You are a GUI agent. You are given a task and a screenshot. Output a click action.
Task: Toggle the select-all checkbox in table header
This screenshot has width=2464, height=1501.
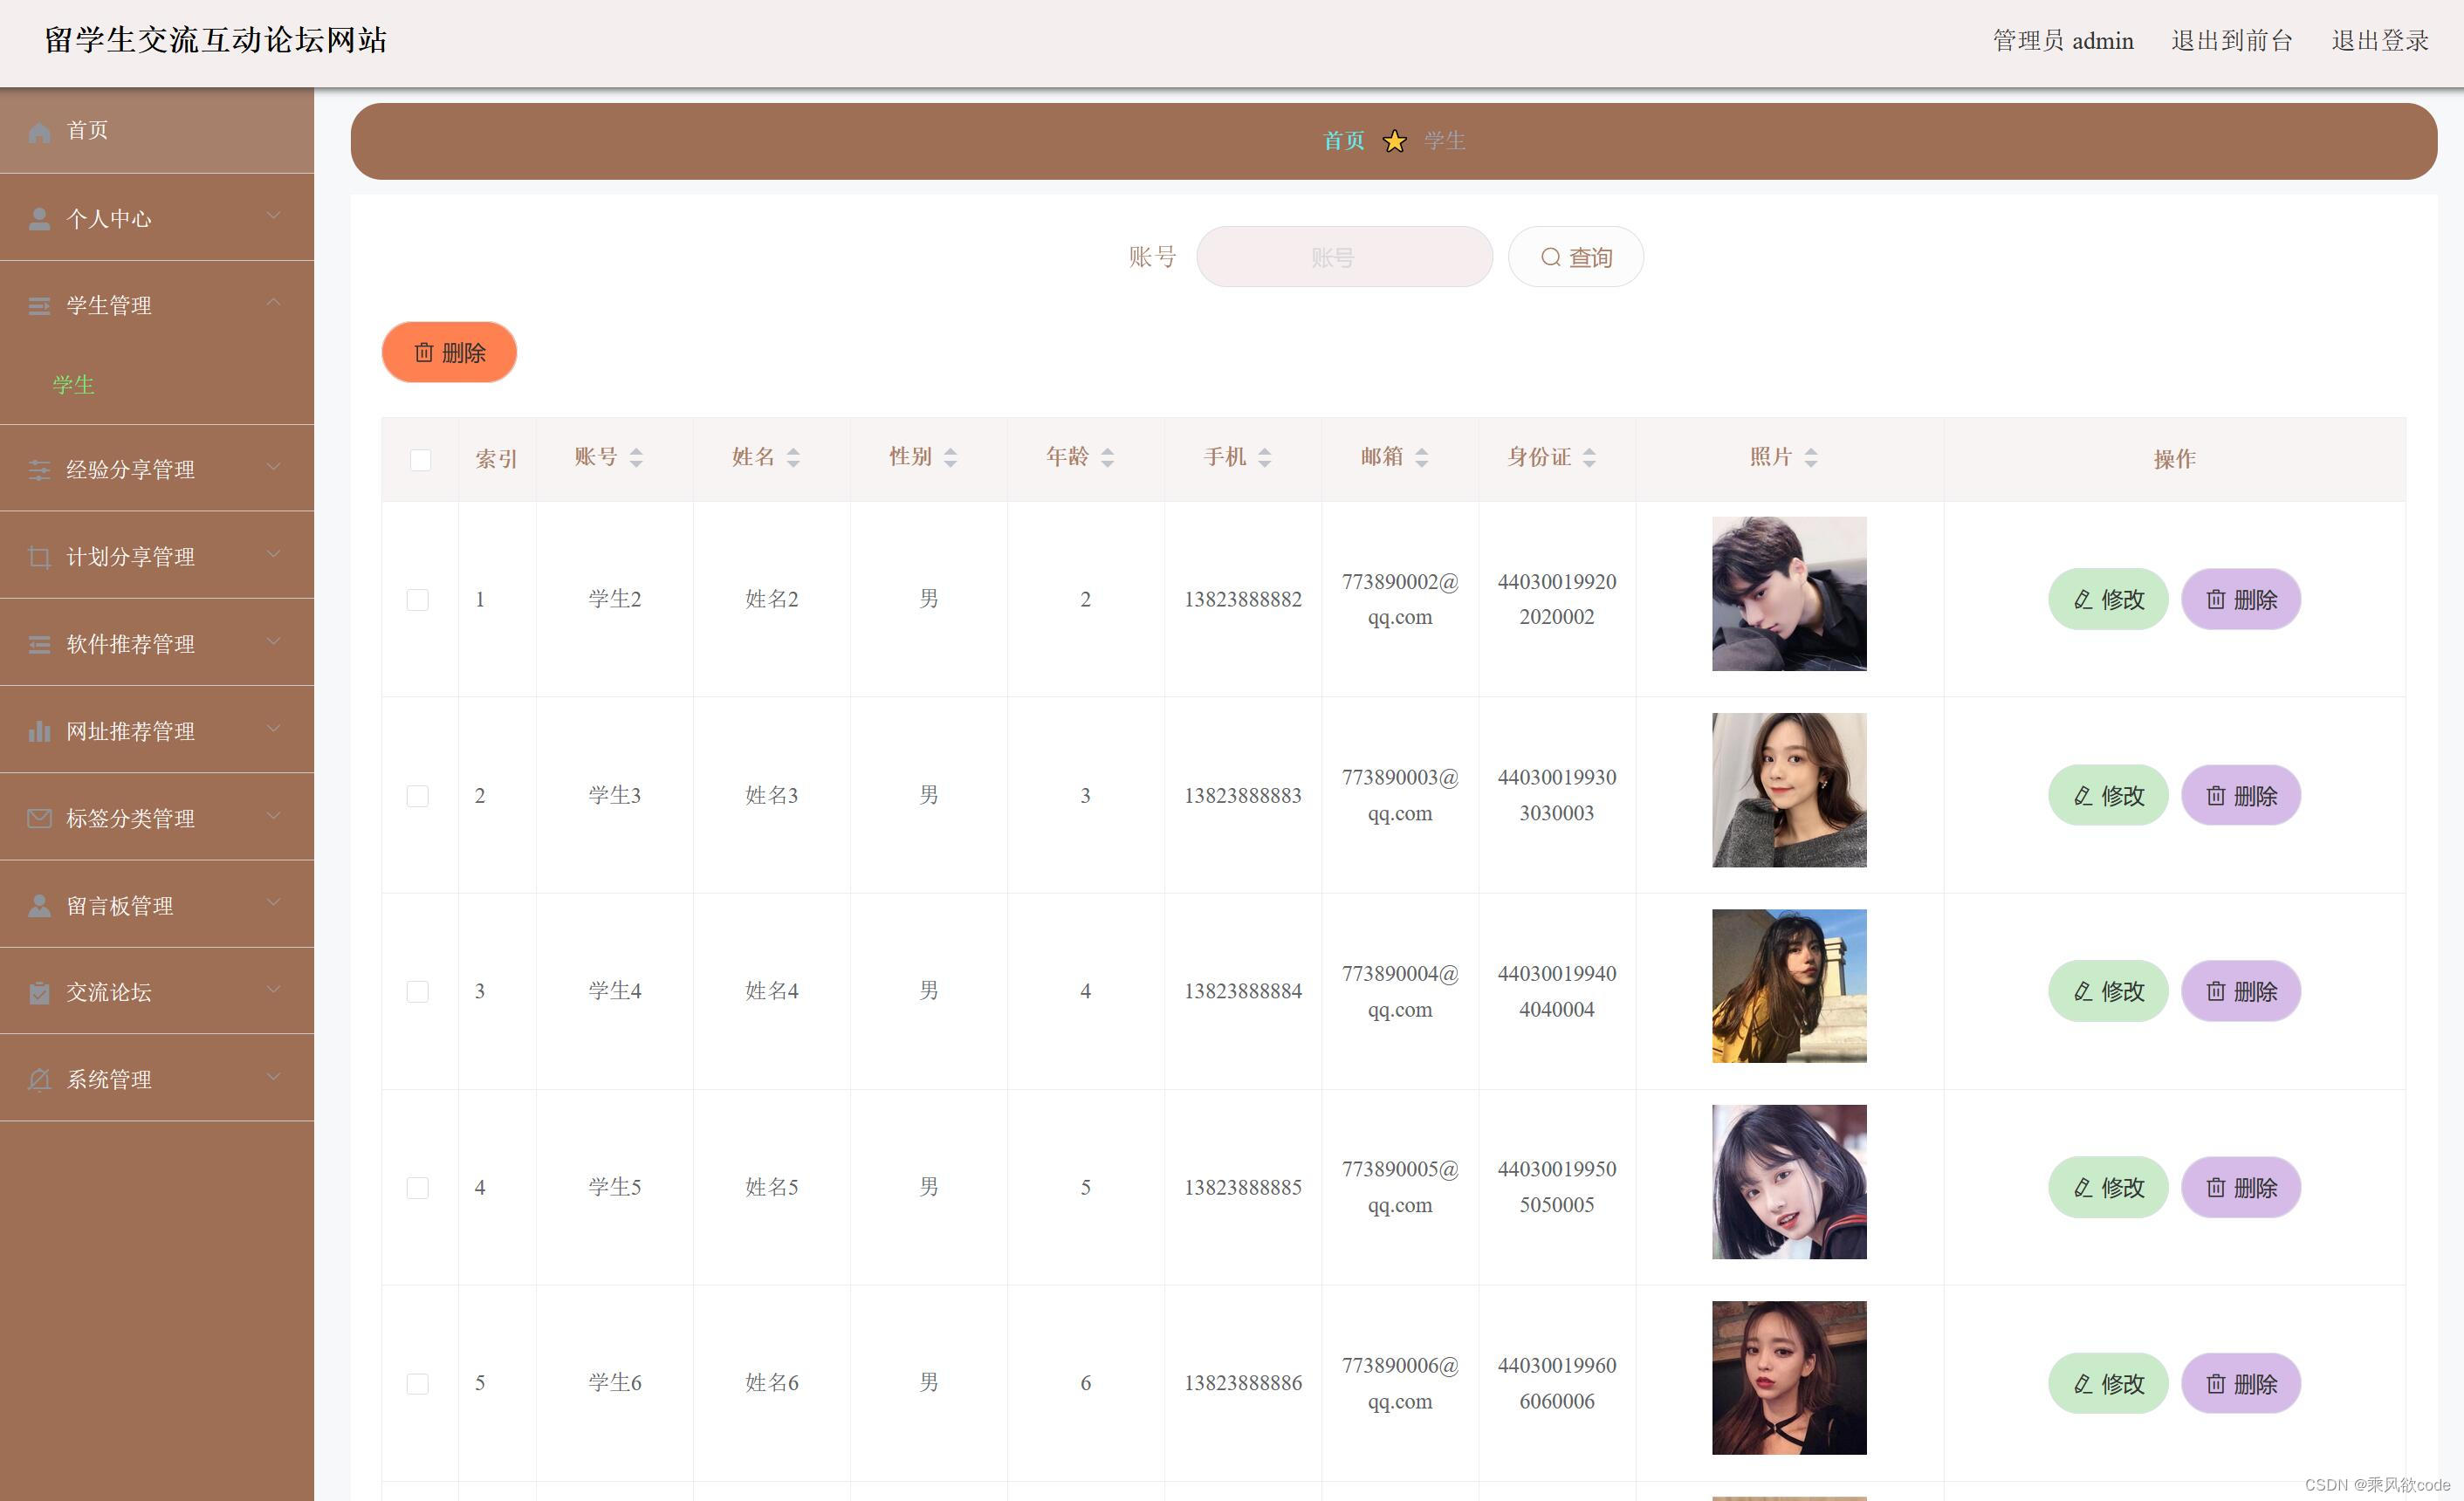tap(420, 460)
